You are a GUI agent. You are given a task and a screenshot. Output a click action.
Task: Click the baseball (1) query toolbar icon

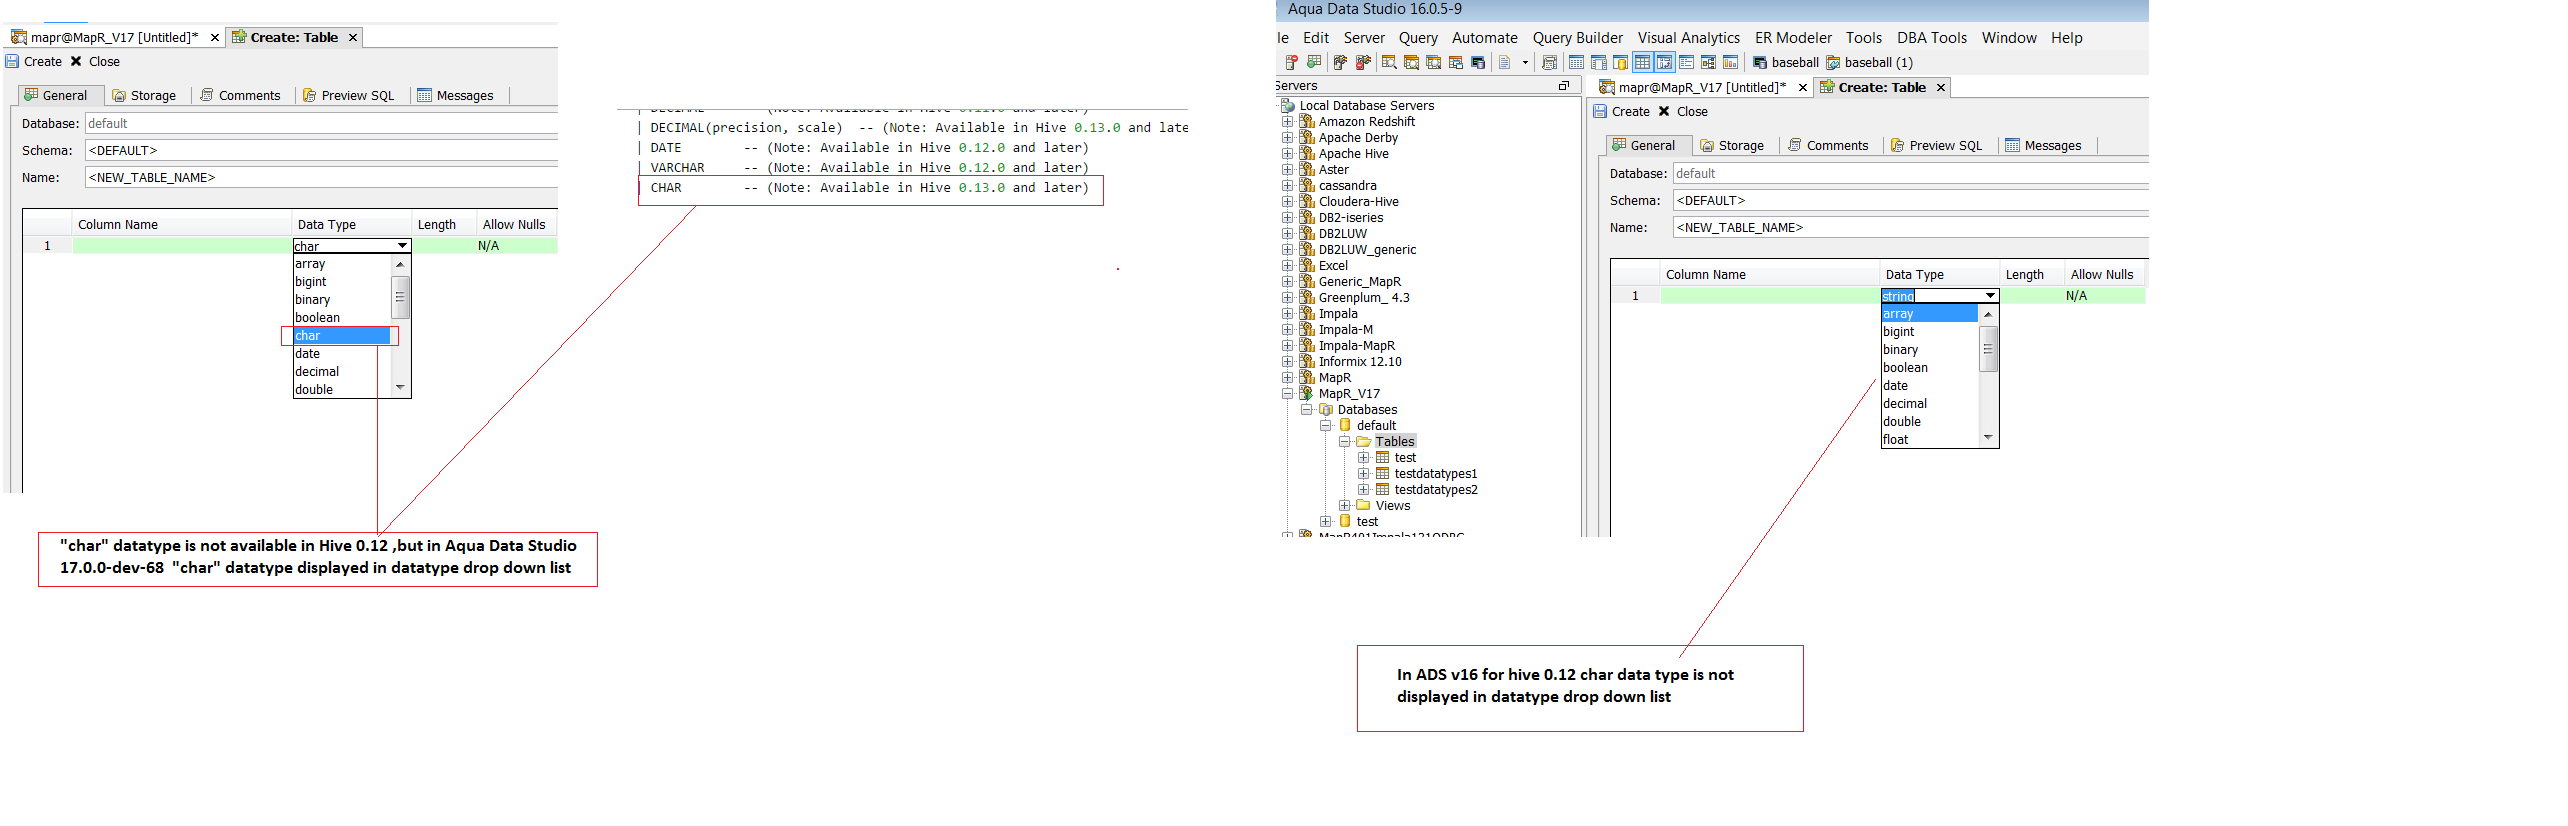point(1833,62)
